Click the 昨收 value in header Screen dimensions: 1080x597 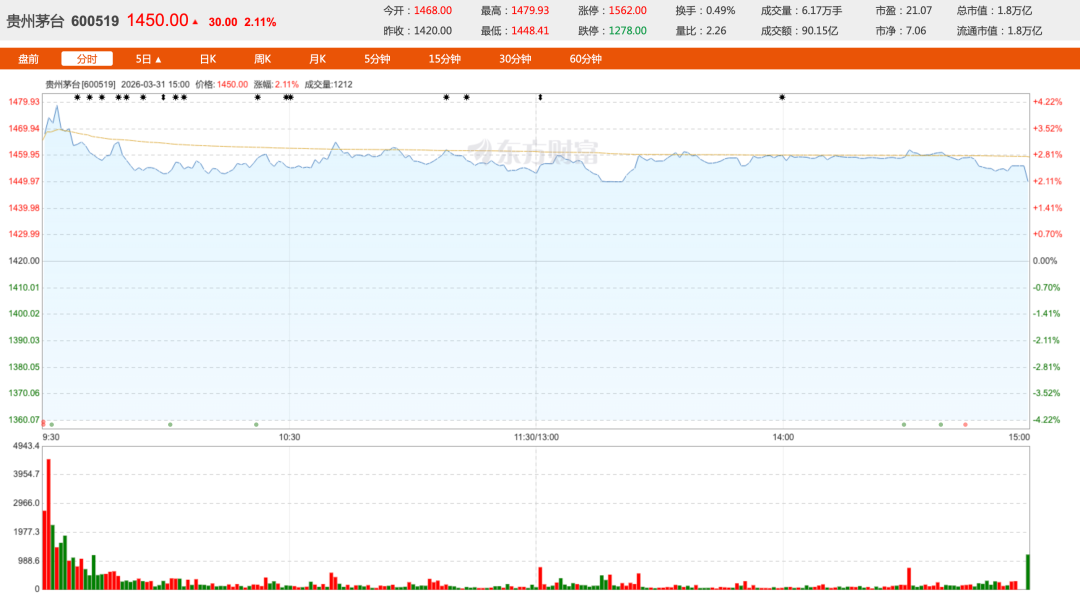[x=433, y=31]
